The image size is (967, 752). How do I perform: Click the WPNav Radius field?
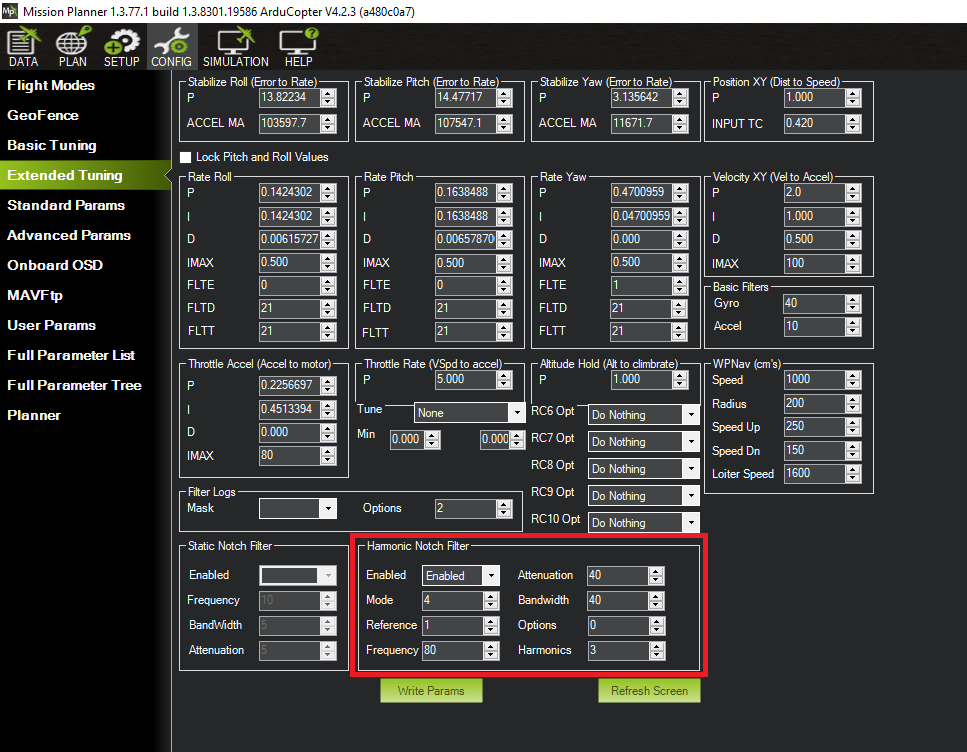point(814,403)
